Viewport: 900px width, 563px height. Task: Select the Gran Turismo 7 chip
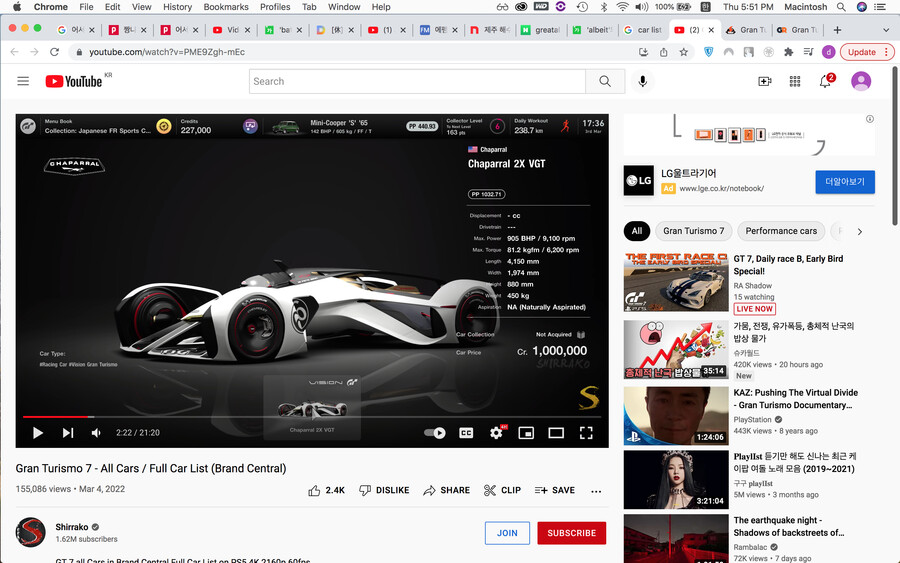pos(693,231)
